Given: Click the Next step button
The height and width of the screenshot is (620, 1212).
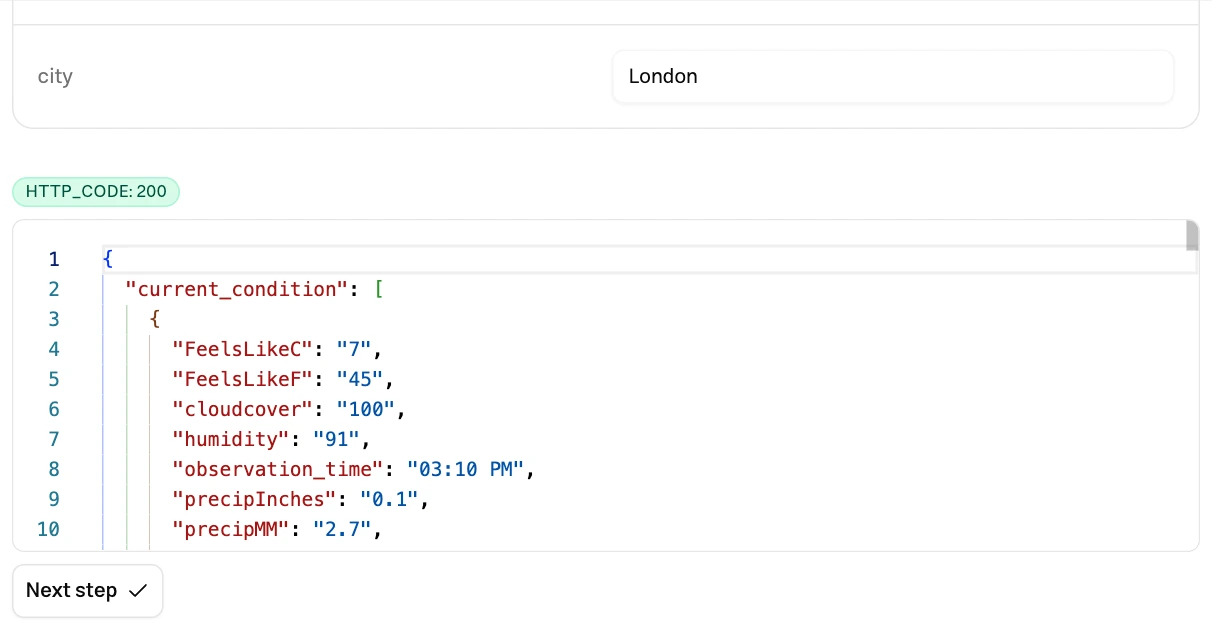Looking at the screenshot, I should [88, 591].
